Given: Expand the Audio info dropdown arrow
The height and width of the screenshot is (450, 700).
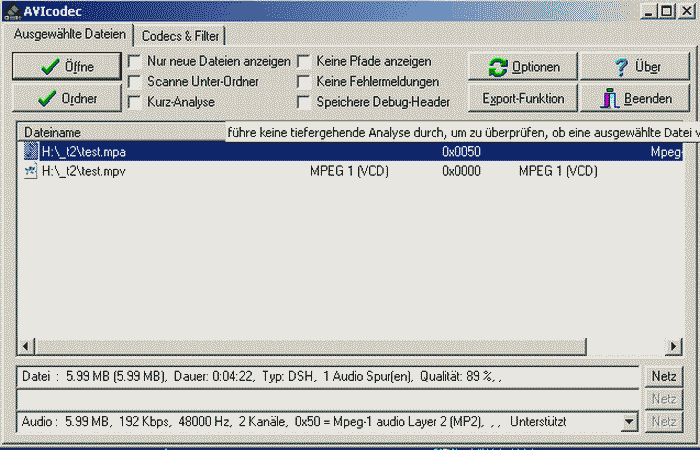Looking at the screenshot, I should point(629,422).
